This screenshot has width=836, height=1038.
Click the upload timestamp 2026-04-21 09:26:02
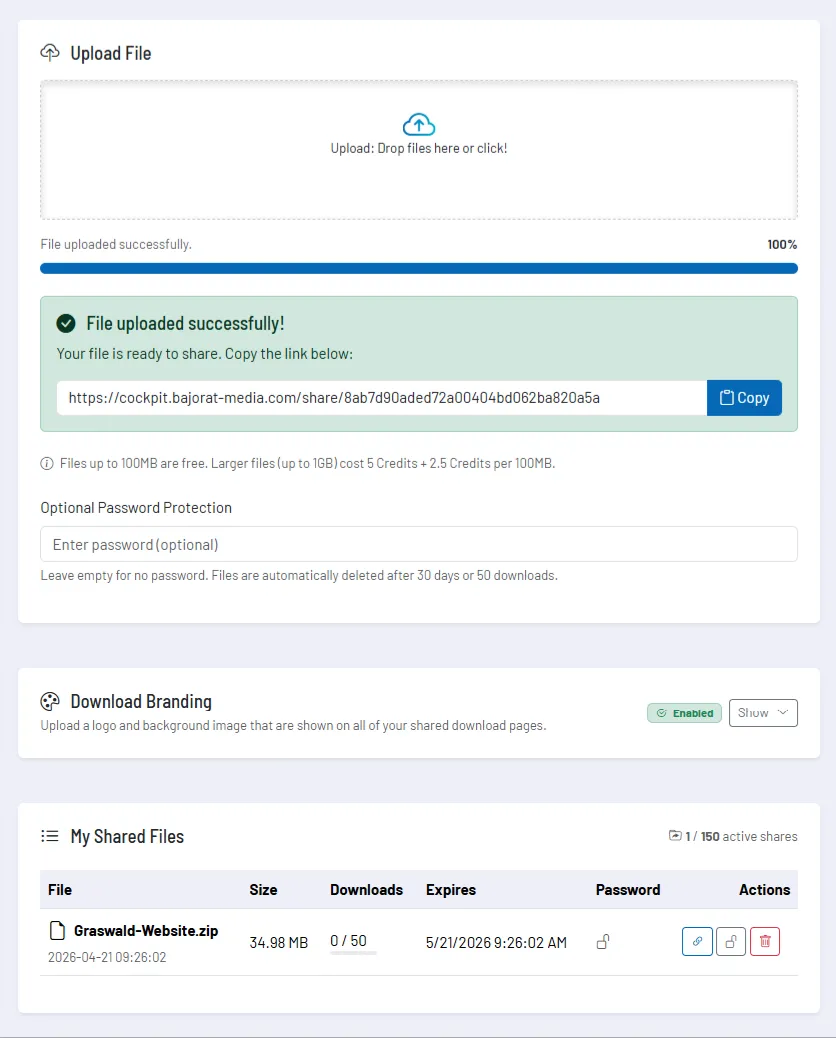click(107, 957)
